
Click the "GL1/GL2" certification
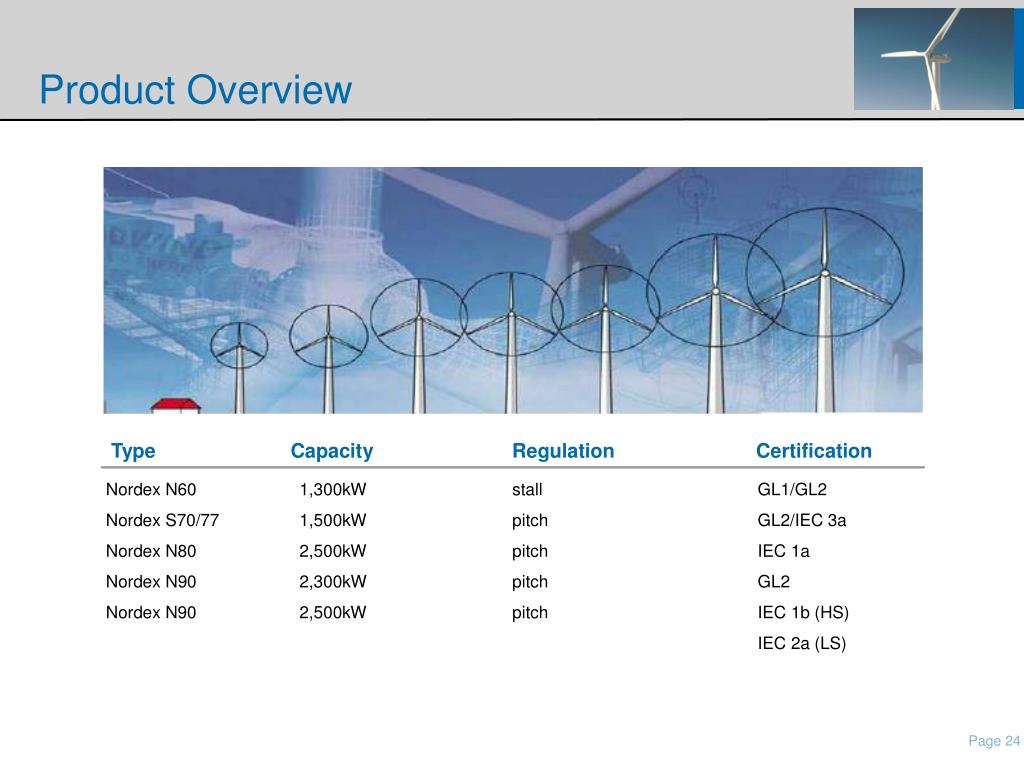click(792, 489)
